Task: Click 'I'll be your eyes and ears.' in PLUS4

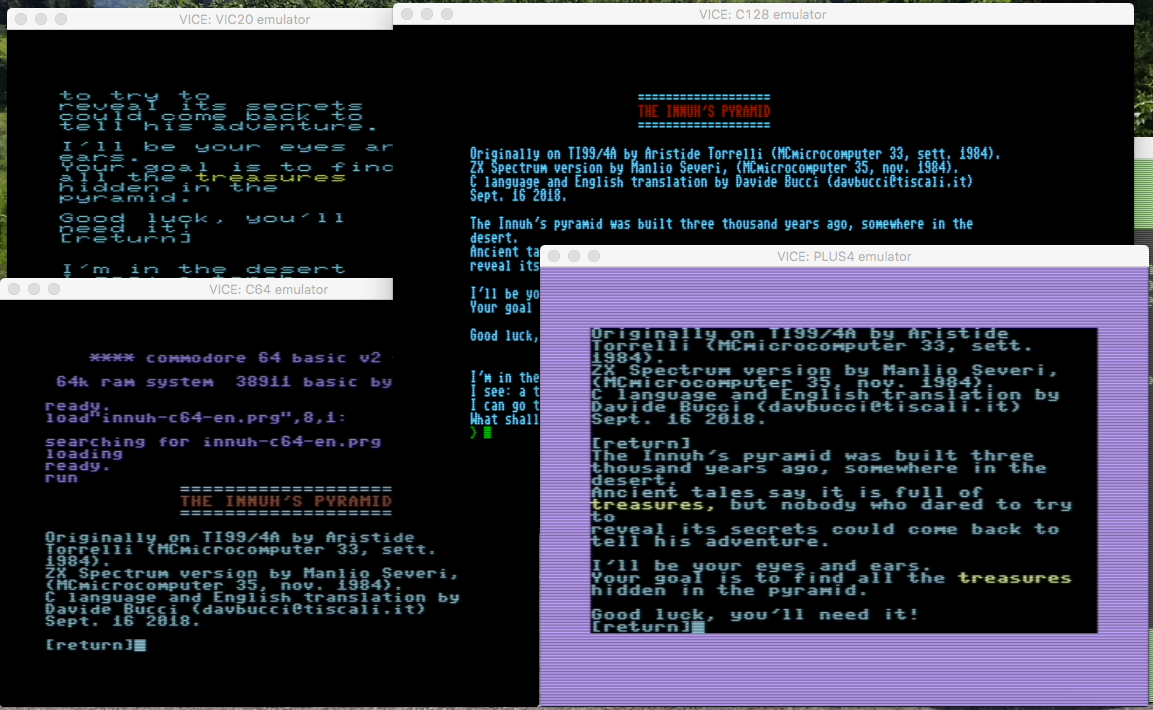Action: click(761, 566)
